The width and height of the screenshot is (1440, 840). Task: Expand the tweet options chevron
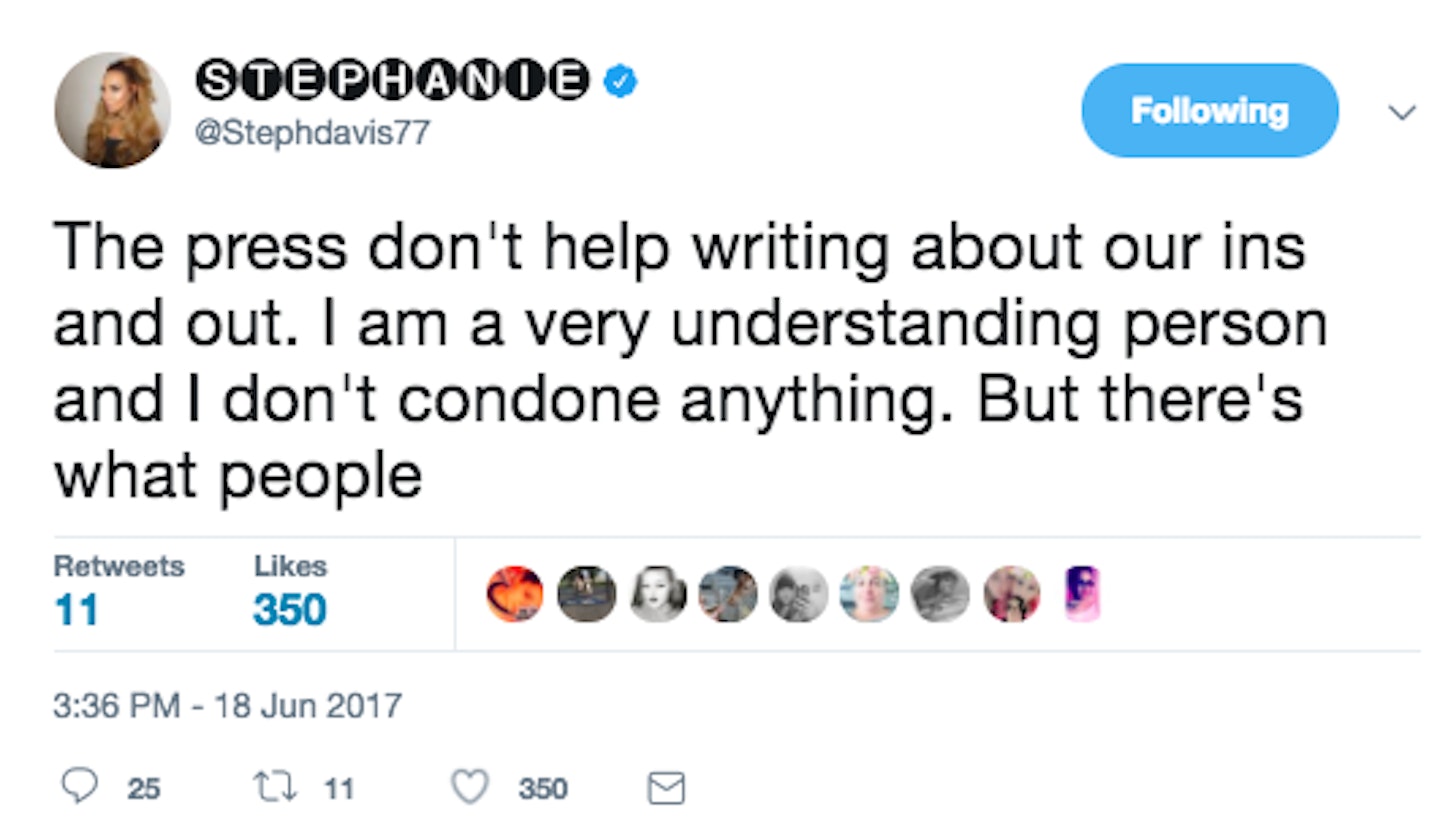[1402, 112]
